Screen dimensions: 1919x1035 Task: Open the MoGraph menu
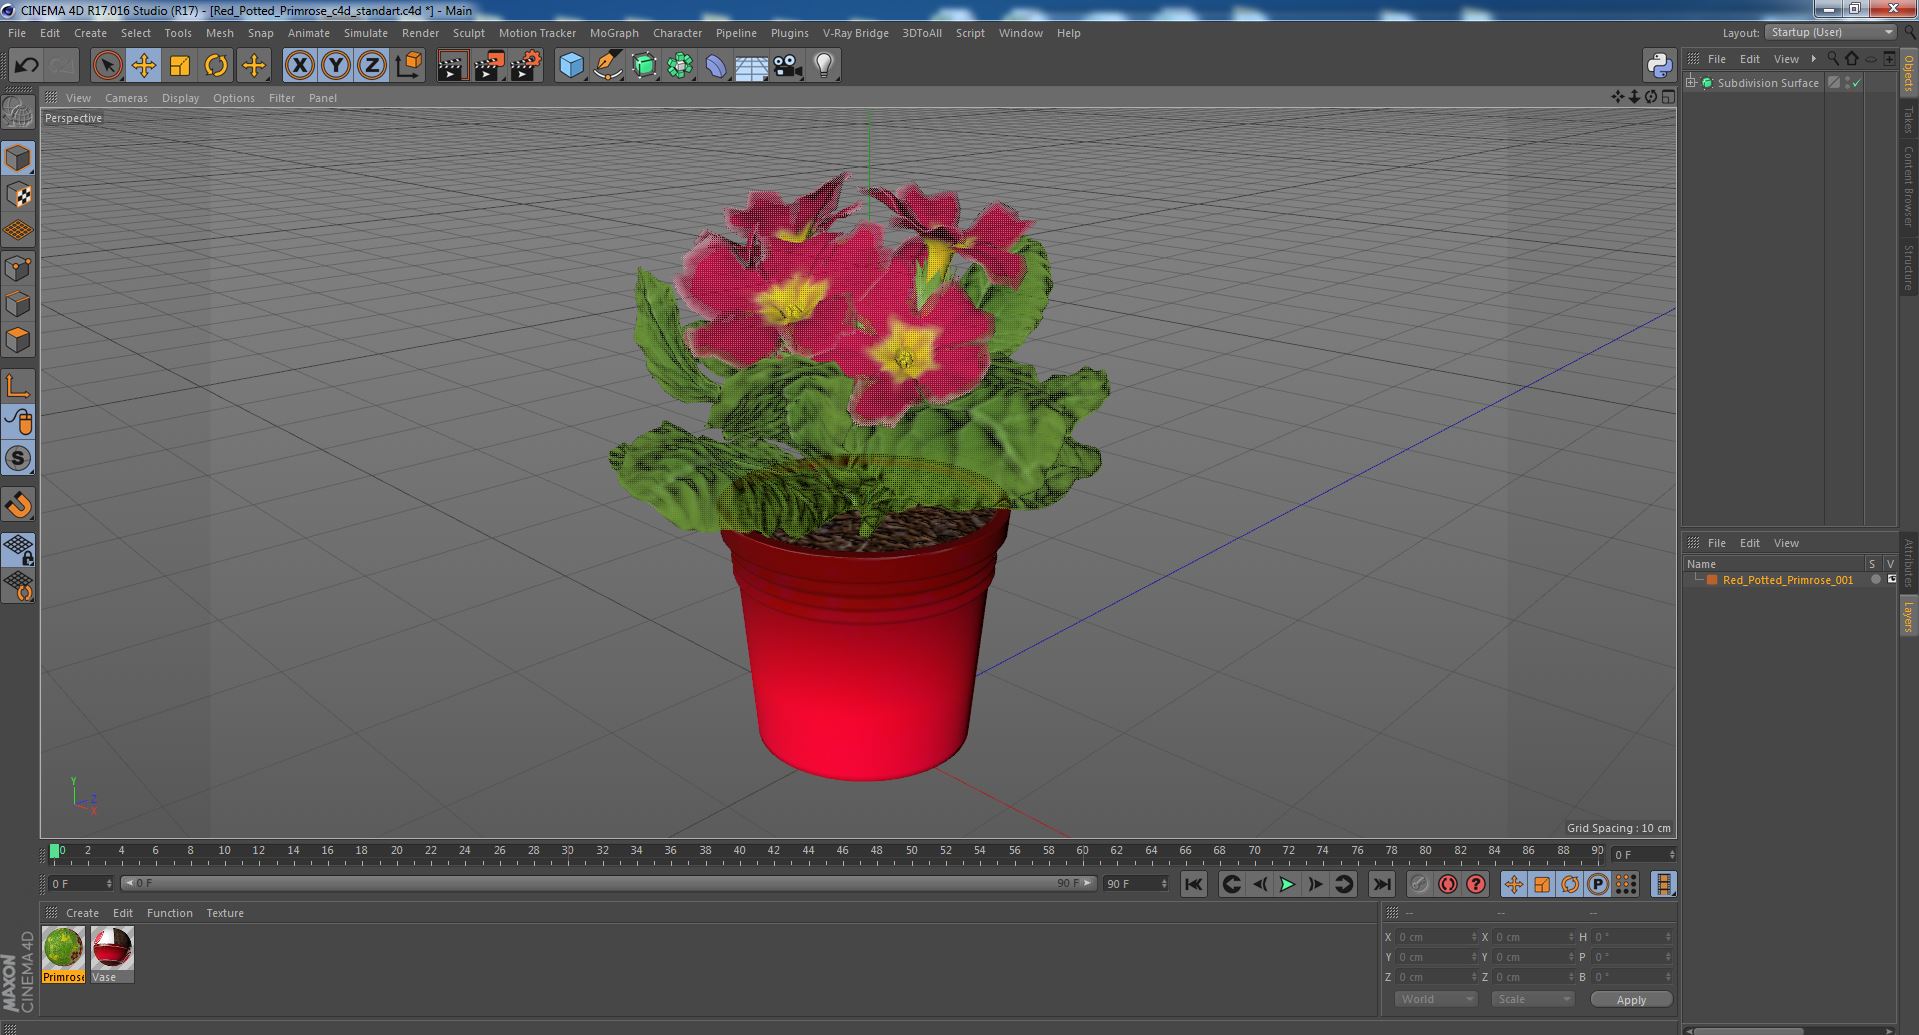click(614, 33)
